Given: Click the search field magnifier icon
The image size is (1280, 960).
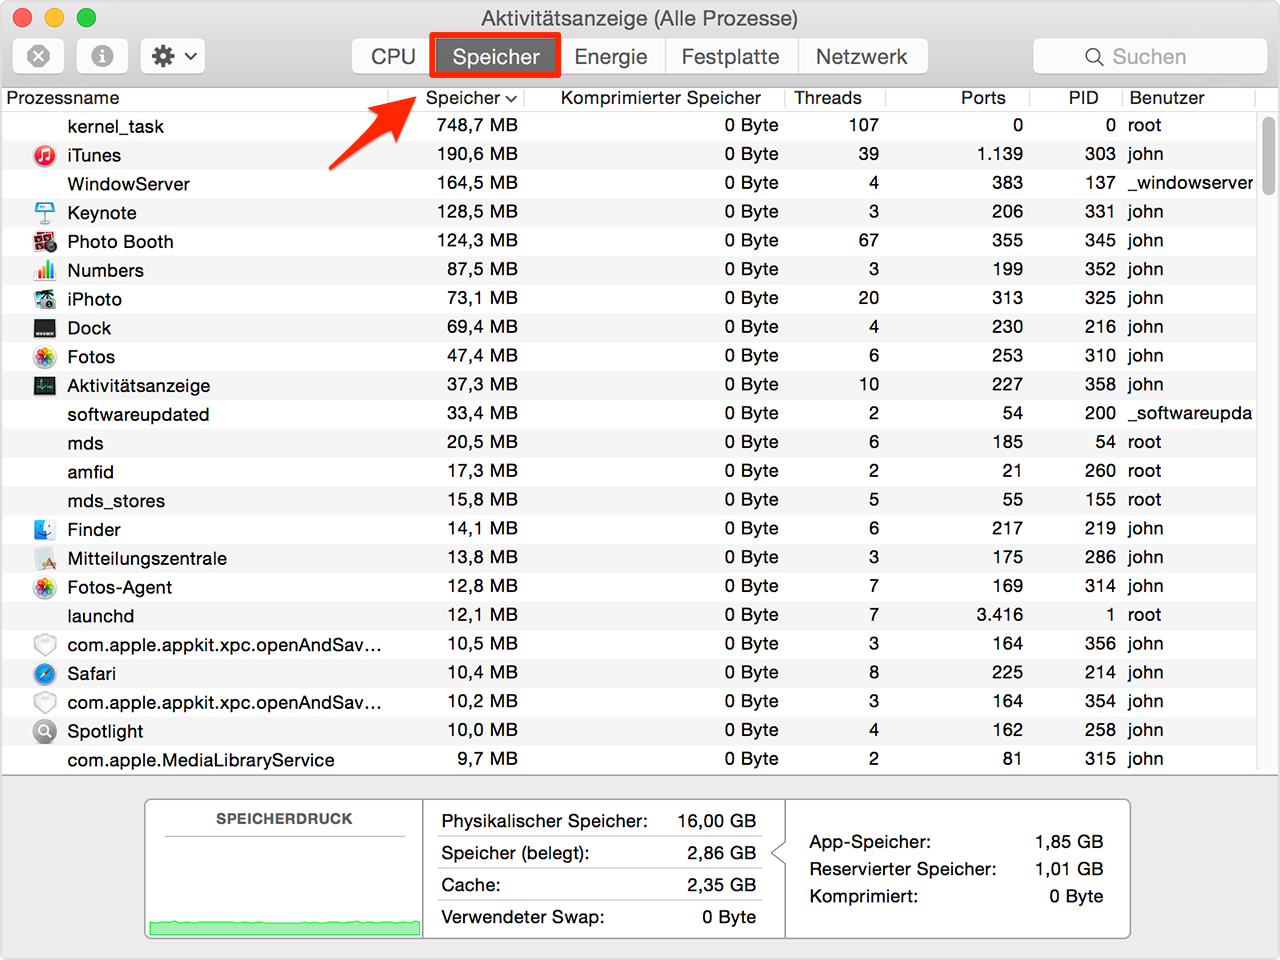Looking at the screenshot, I should tap(1095, 57).
